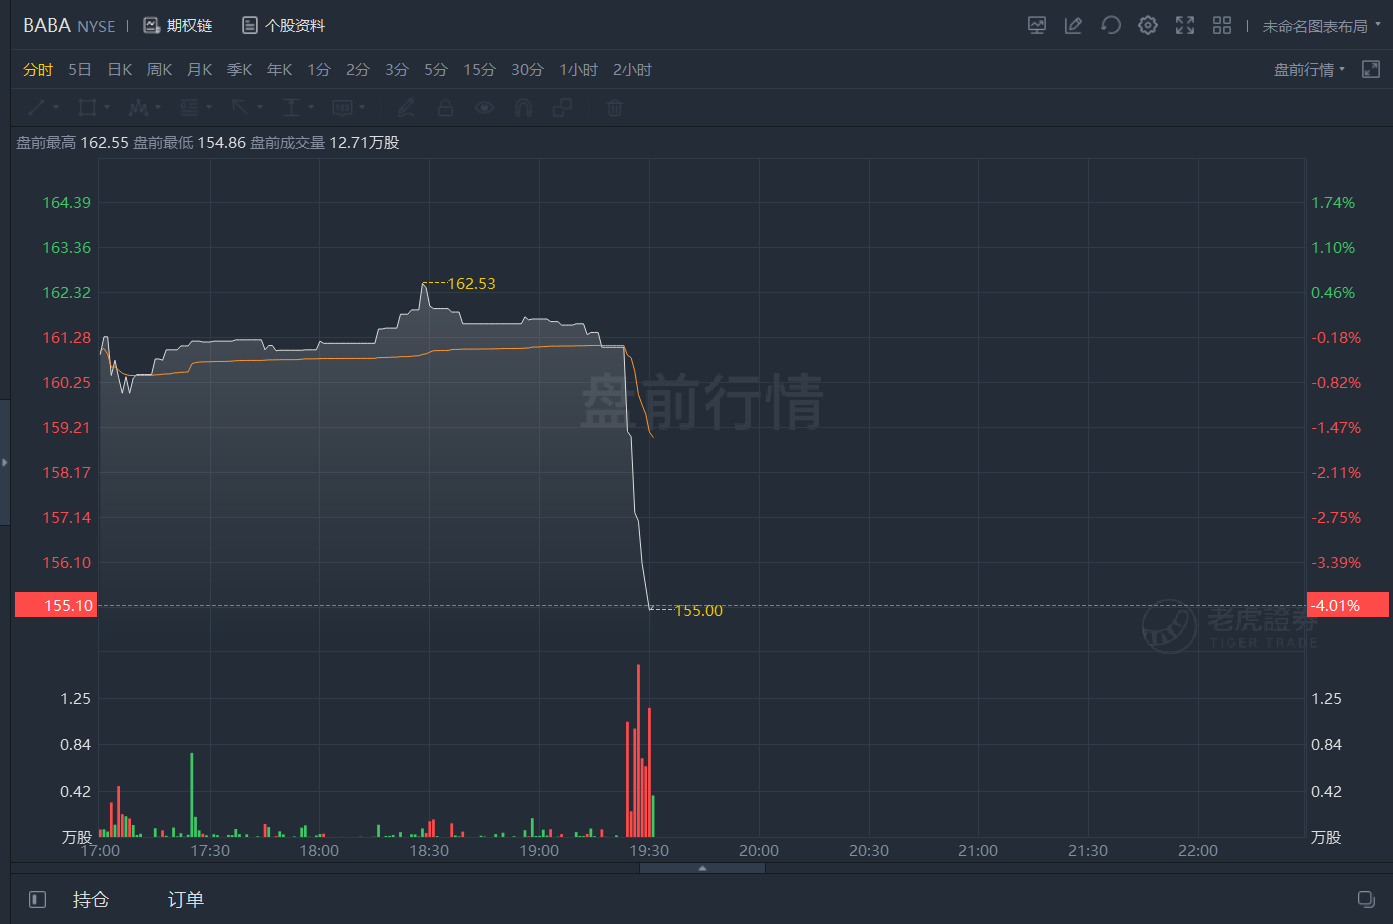
Task: Select the arrow marker drawing tool
Action: point(241,107)
